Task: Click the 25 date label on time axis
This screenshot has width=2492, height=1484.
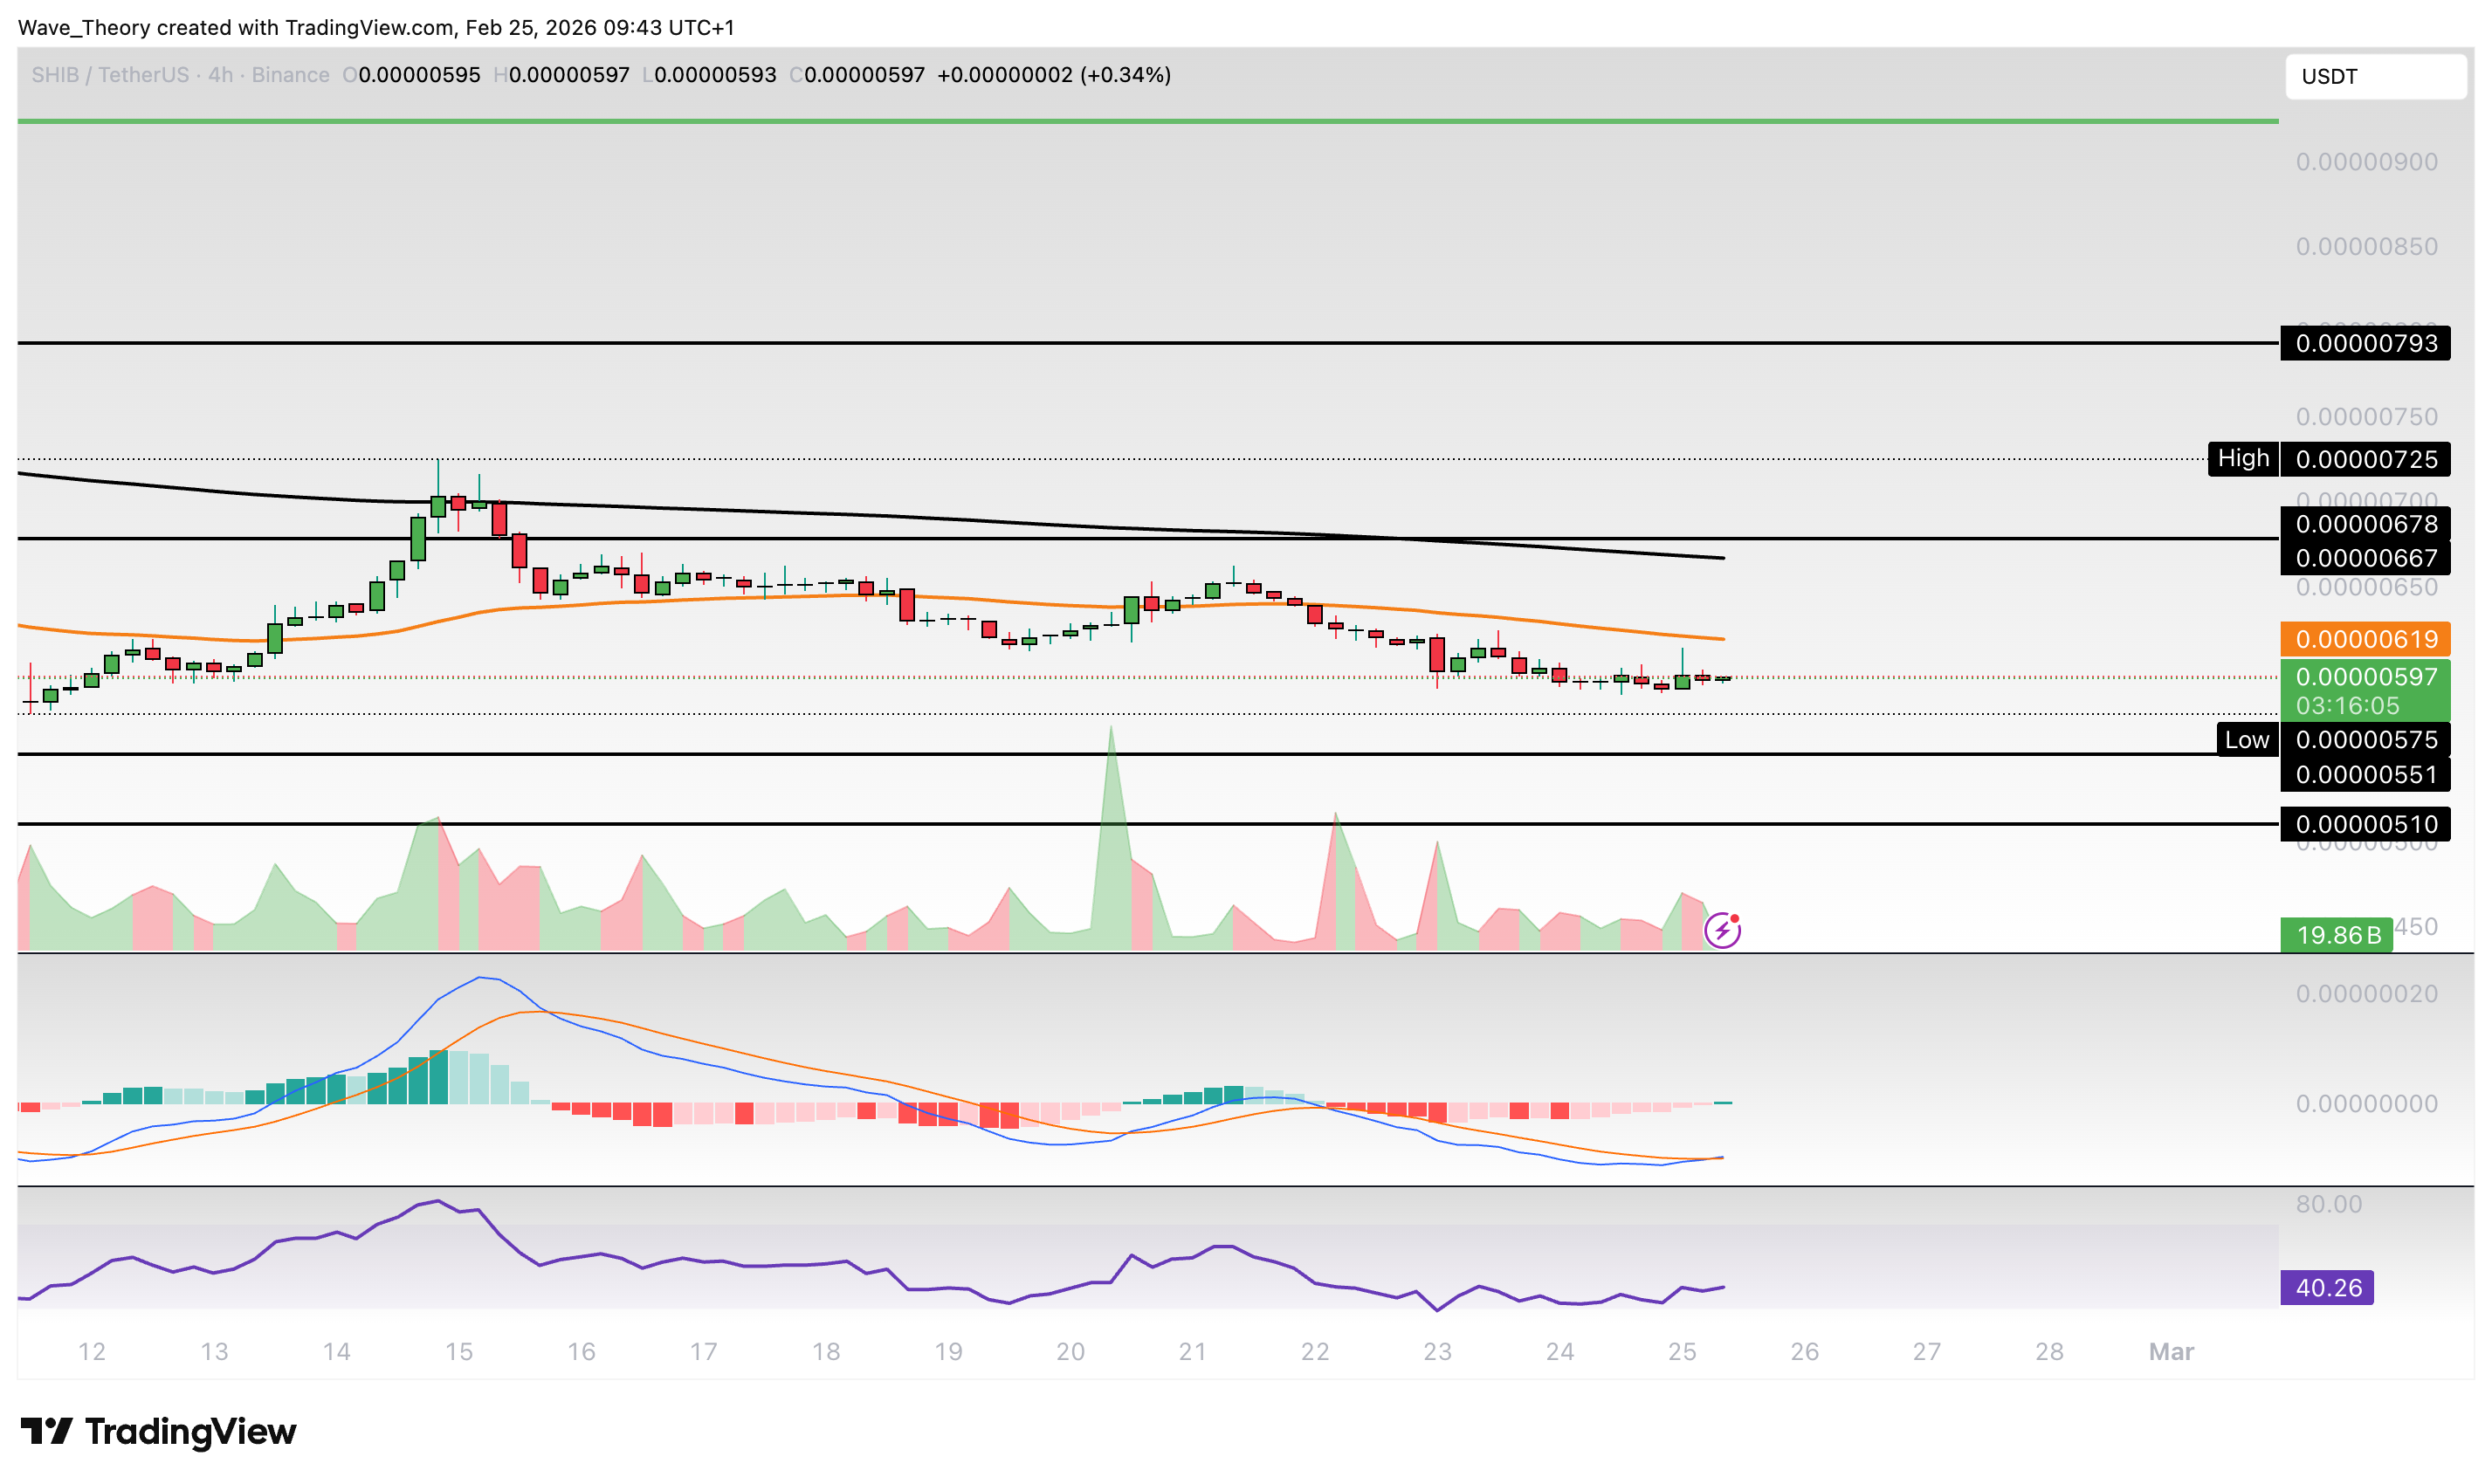Action: click(x=1682, y=1352)
